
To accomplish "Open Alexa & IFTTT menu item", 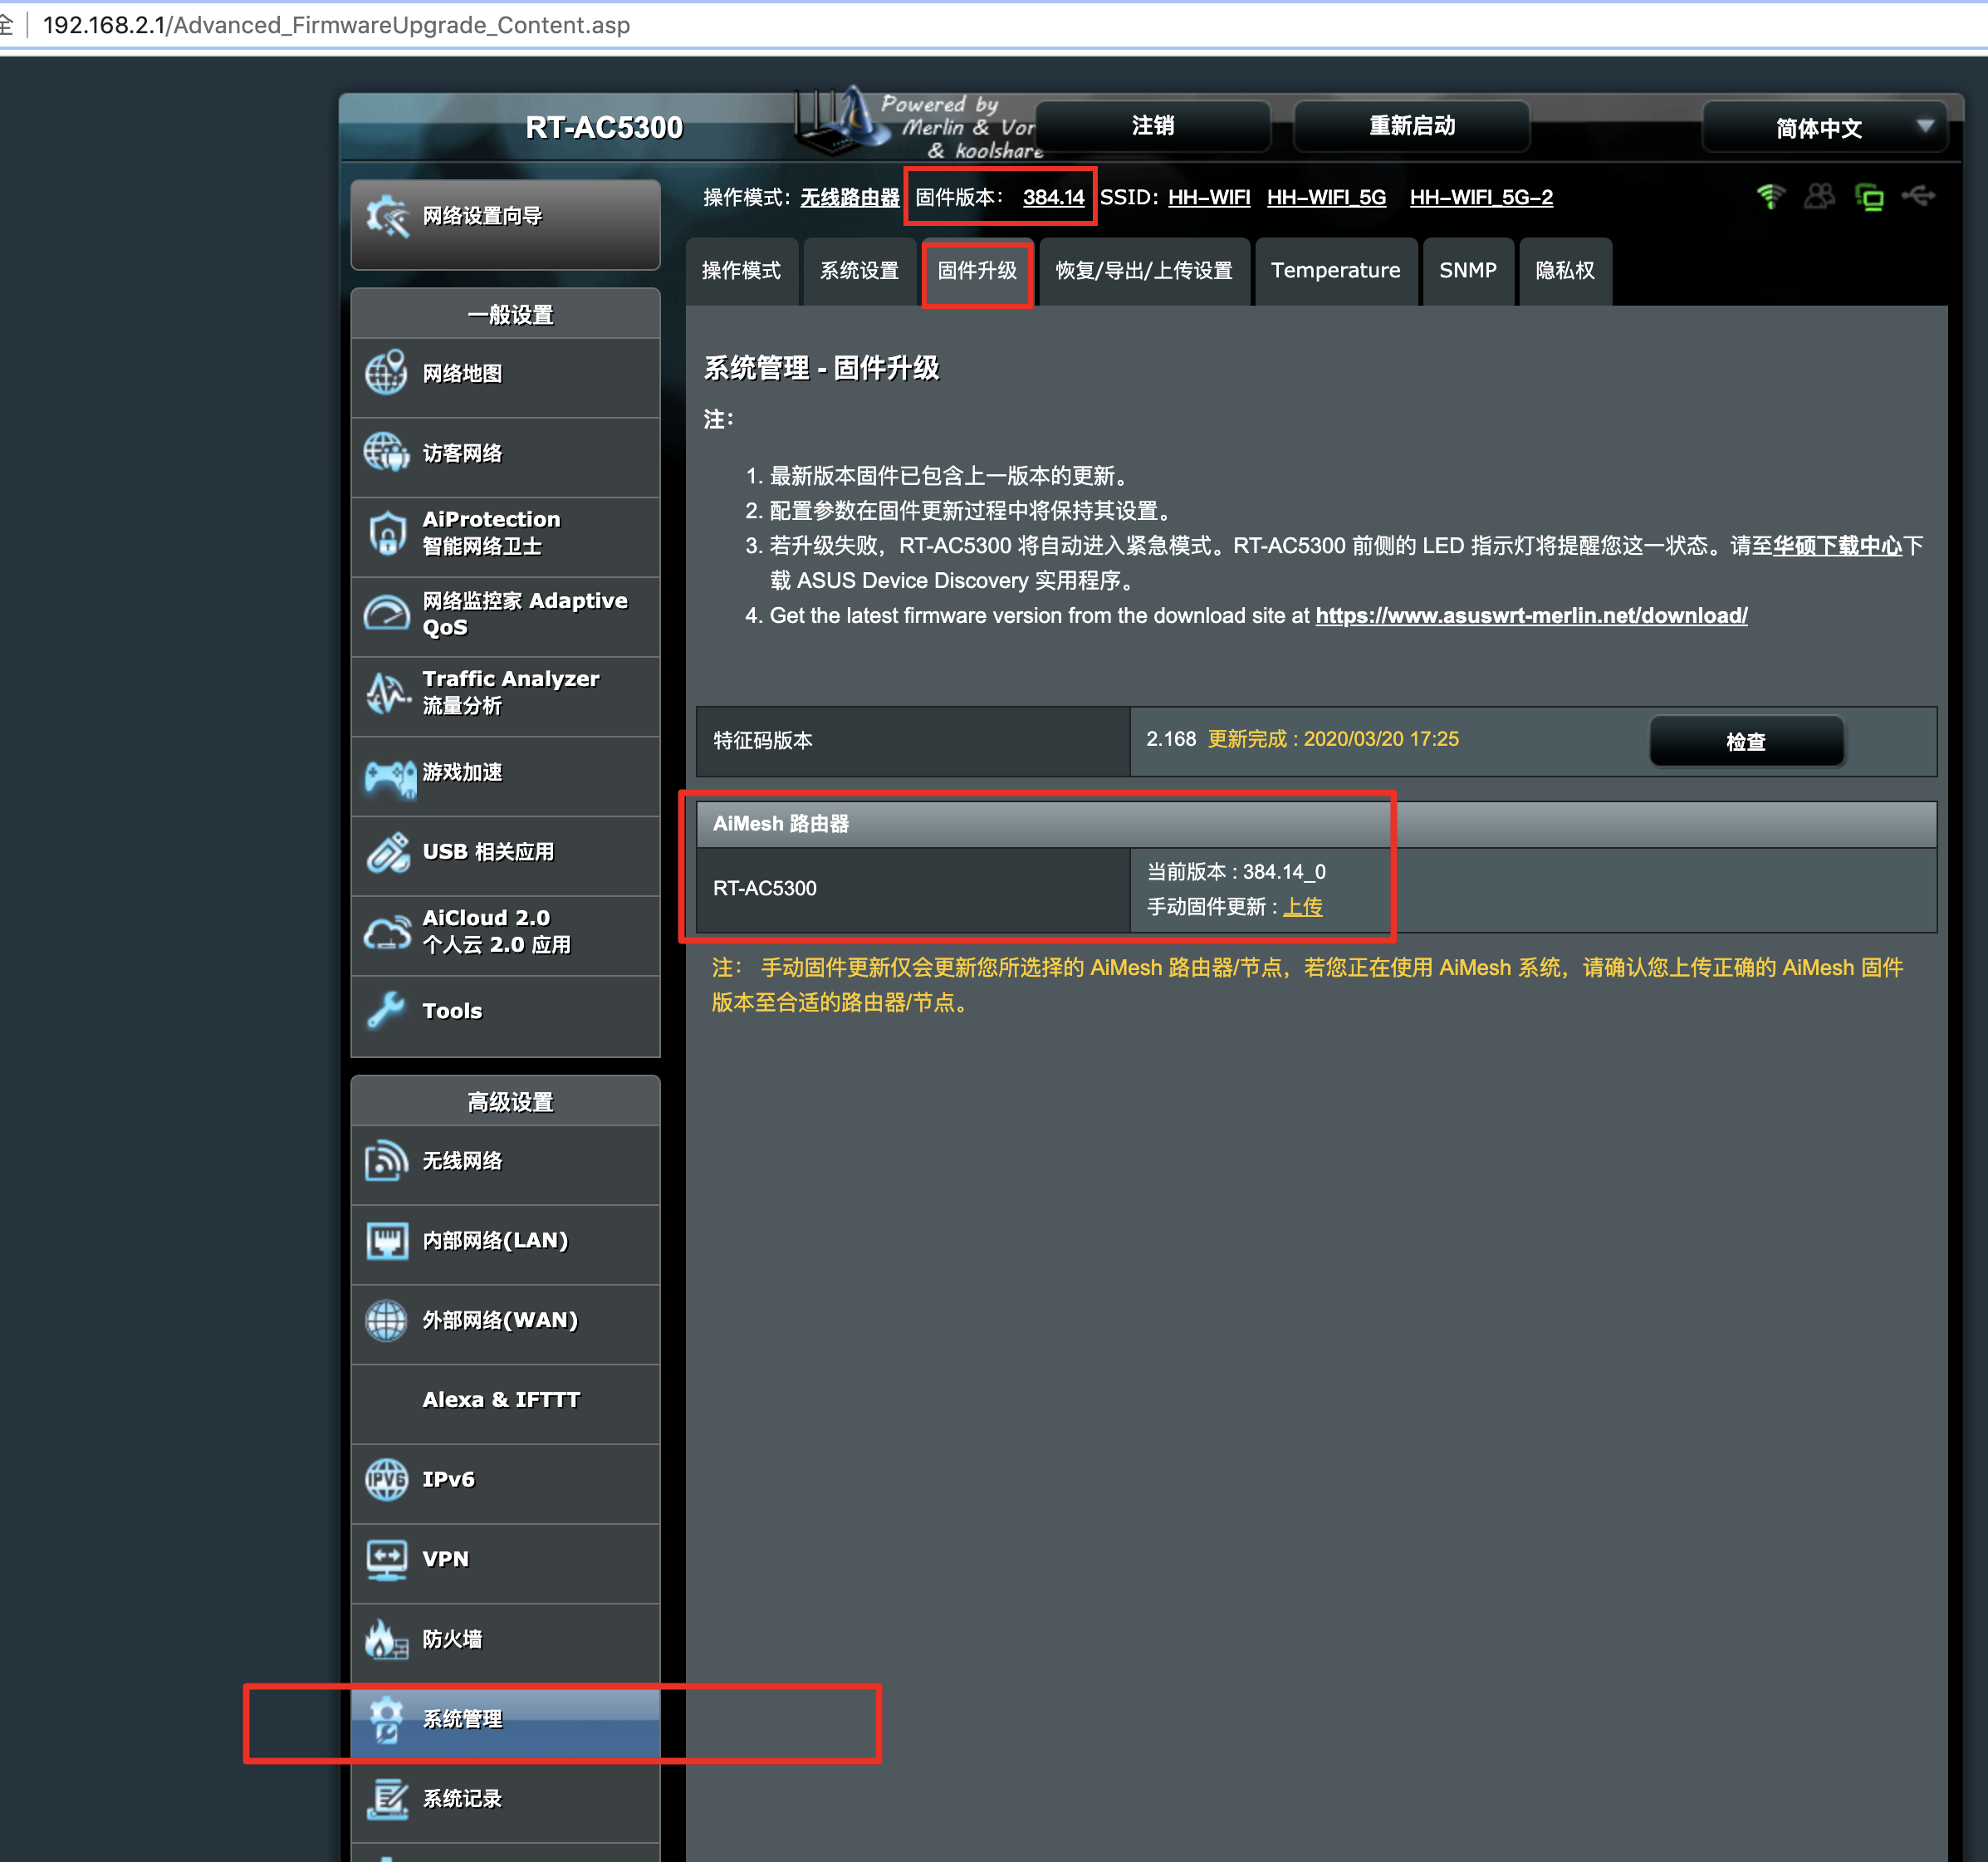I will (x=505, y=1400).
